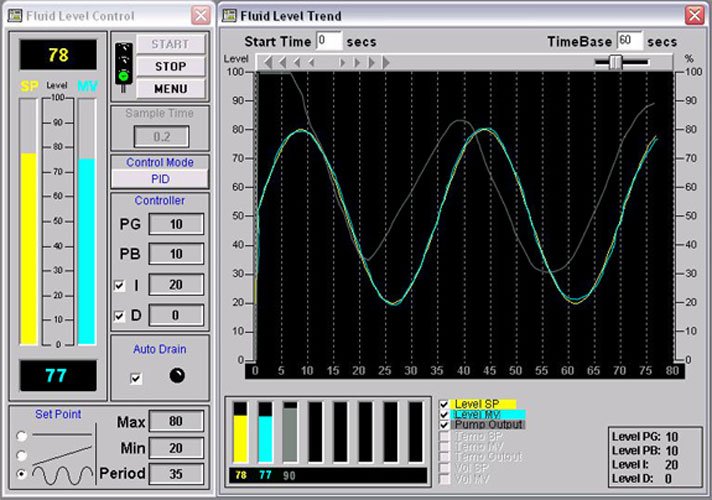Click the rightmost forward arrow above the trend
The height and width of the screenshot is (500, 712).
(x=385, y=62)
